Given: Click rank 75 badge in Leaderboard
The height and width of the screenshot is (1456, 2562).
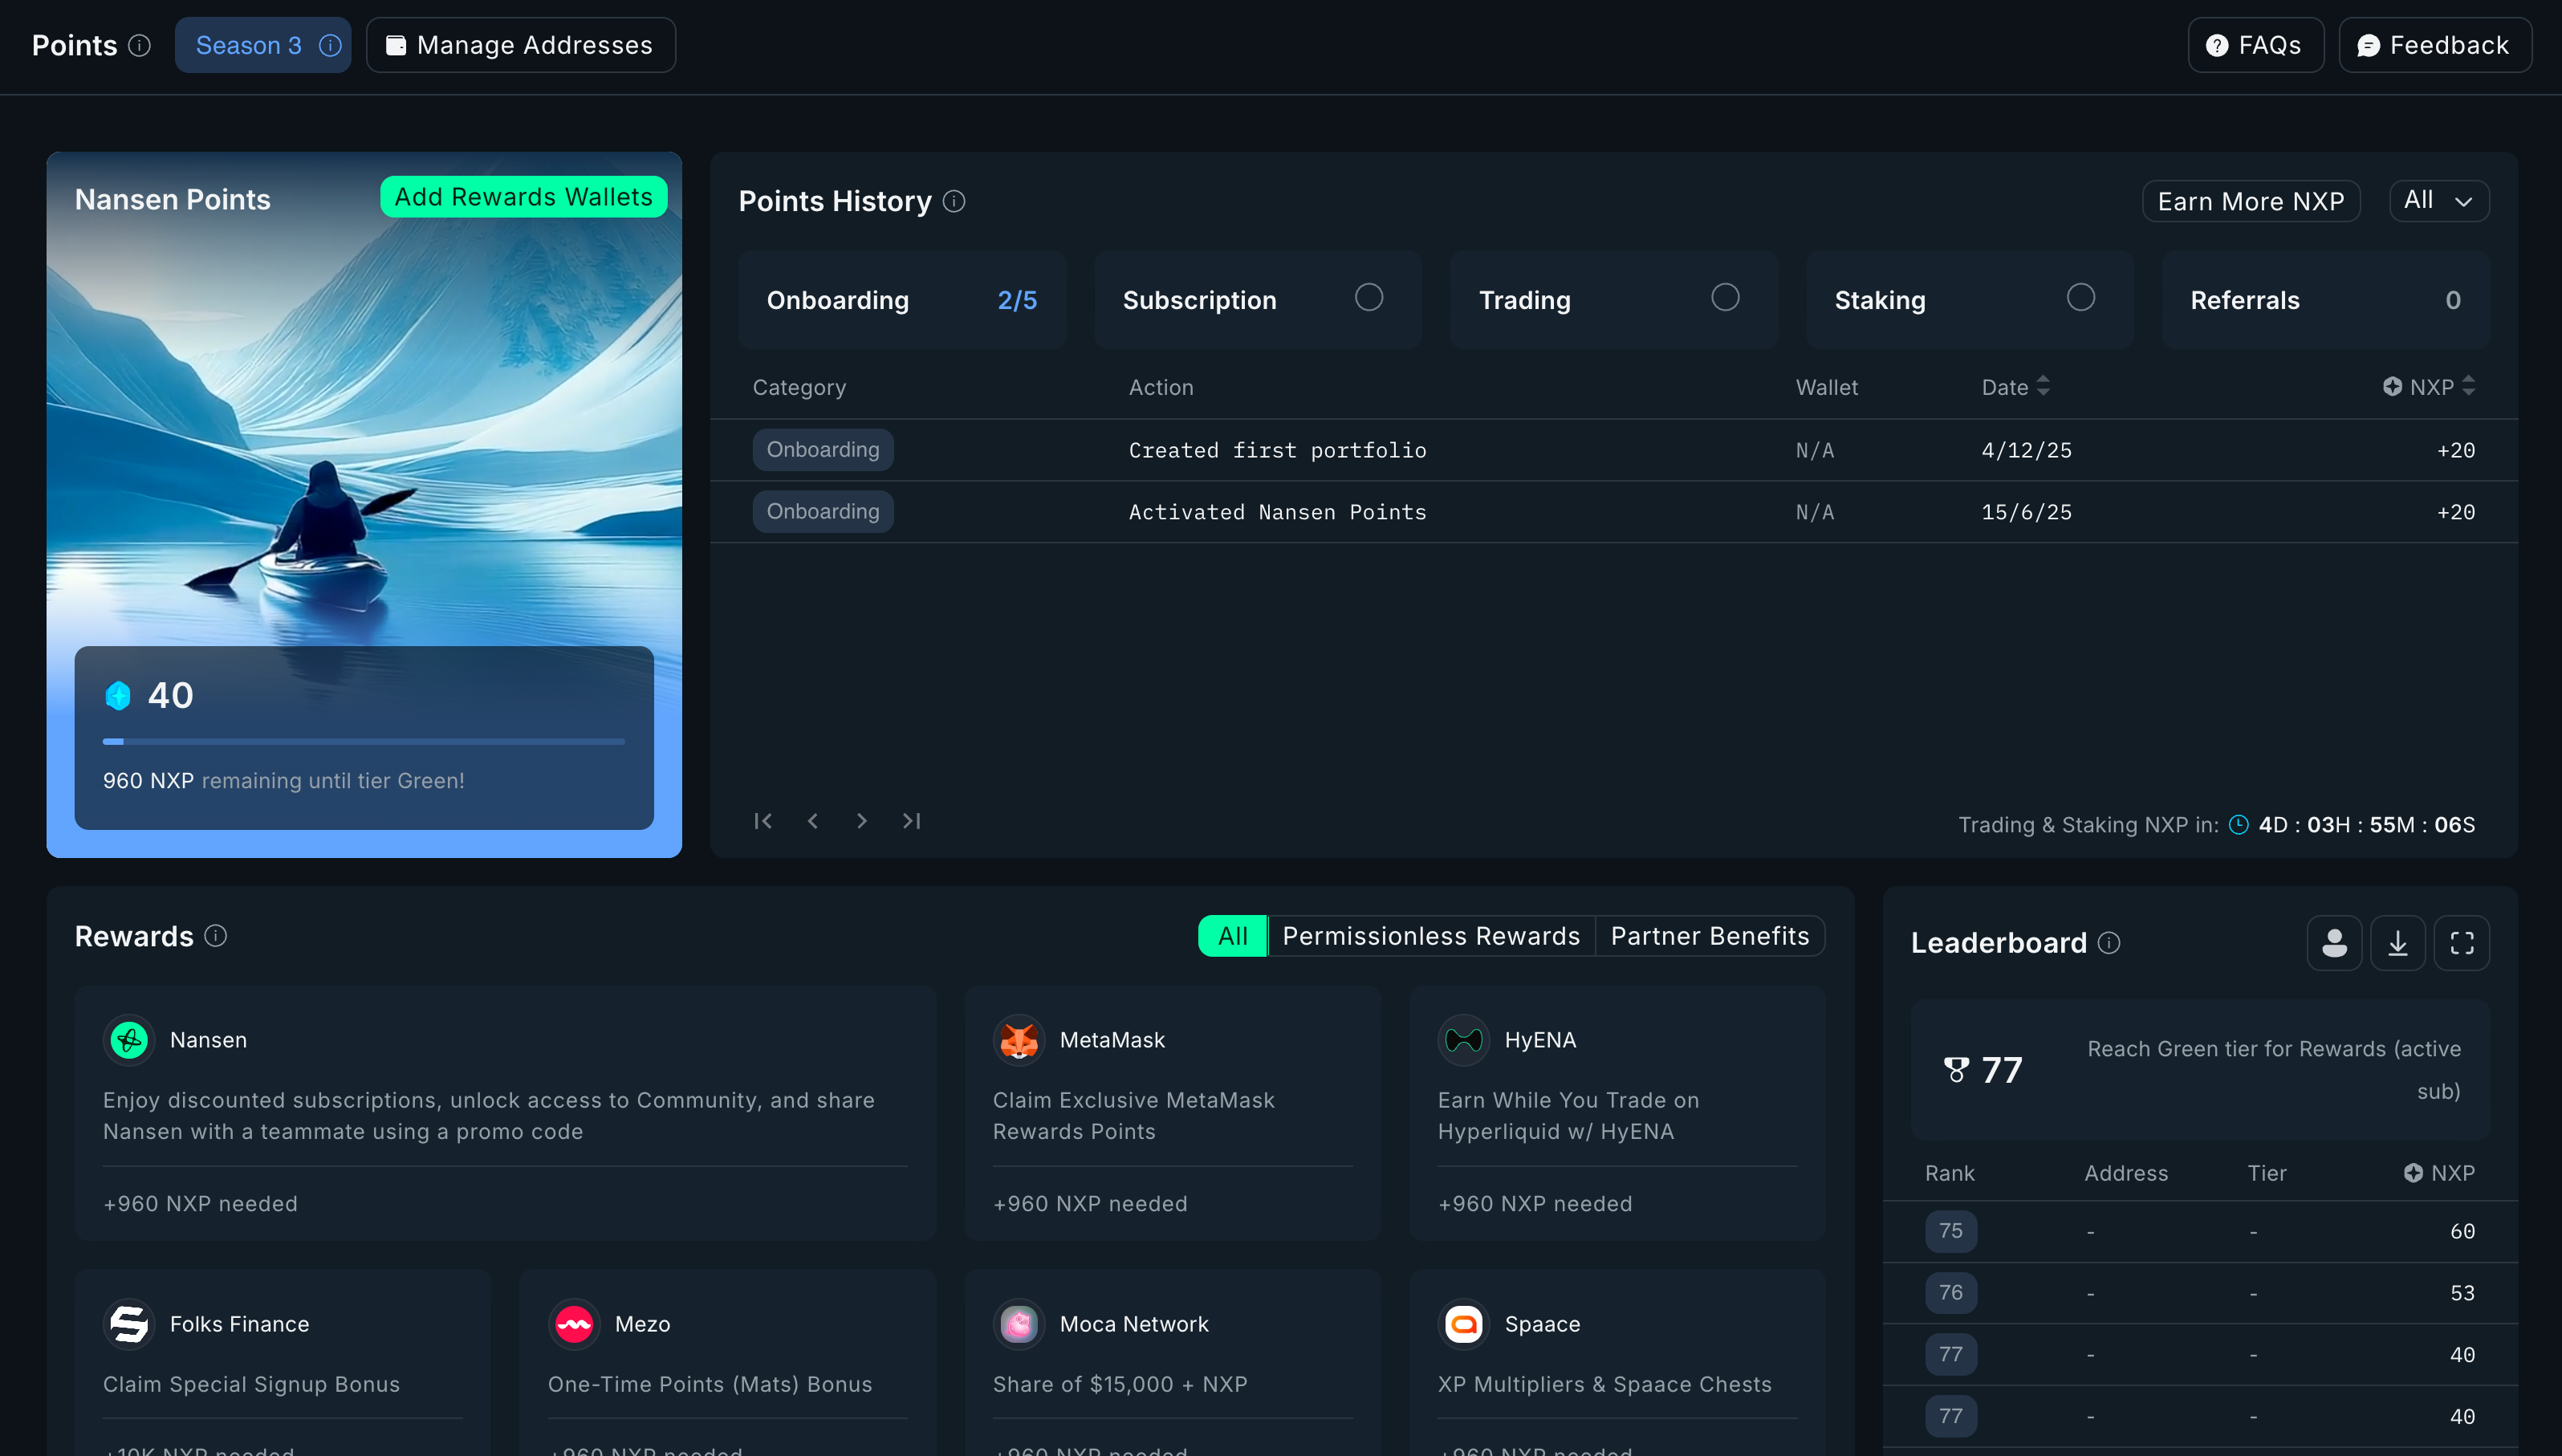Looking at the screenshot, I should 1950,1230.
